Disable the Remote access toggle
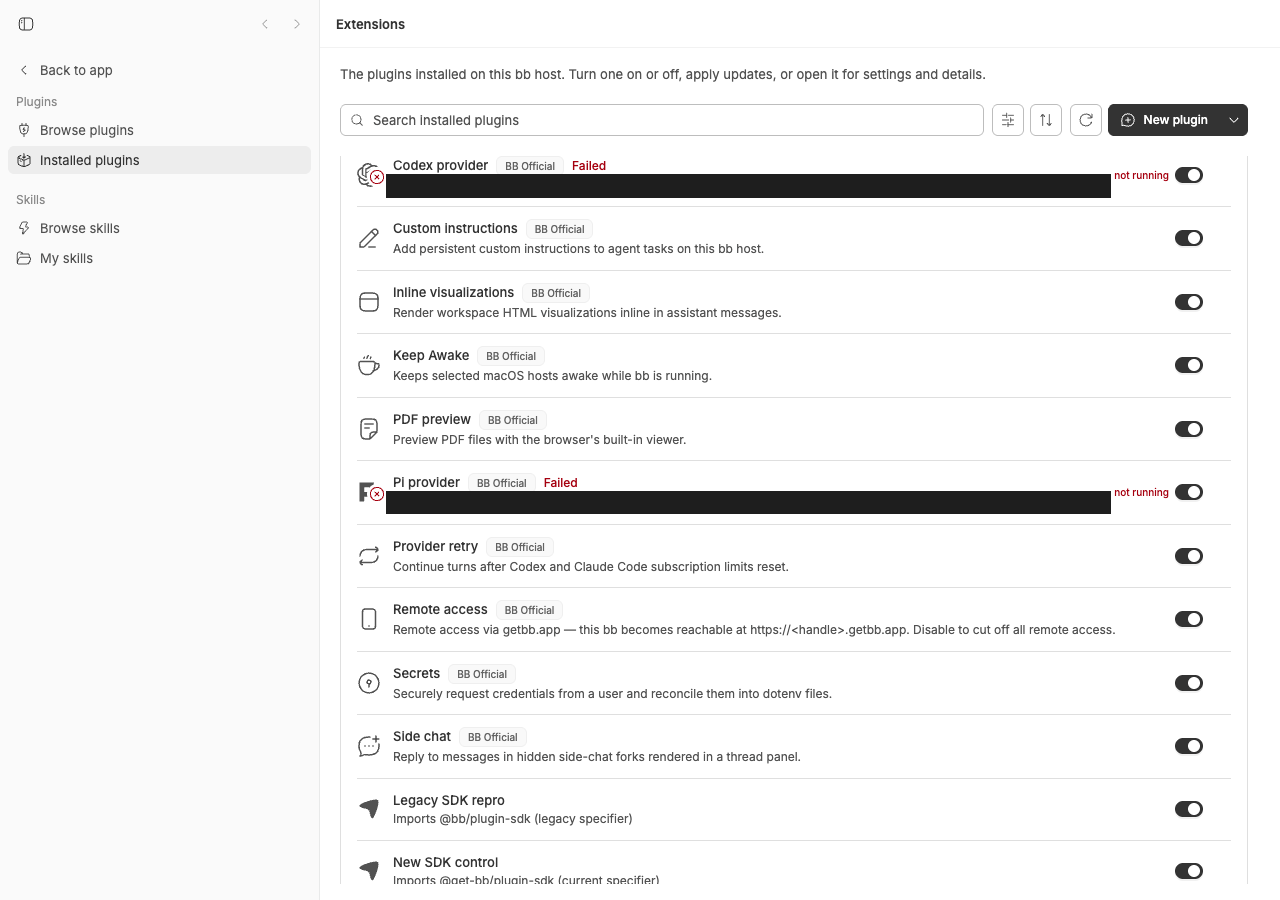Image resolution: width=1280 pixels, height=900 pixels. [1189, 619]
